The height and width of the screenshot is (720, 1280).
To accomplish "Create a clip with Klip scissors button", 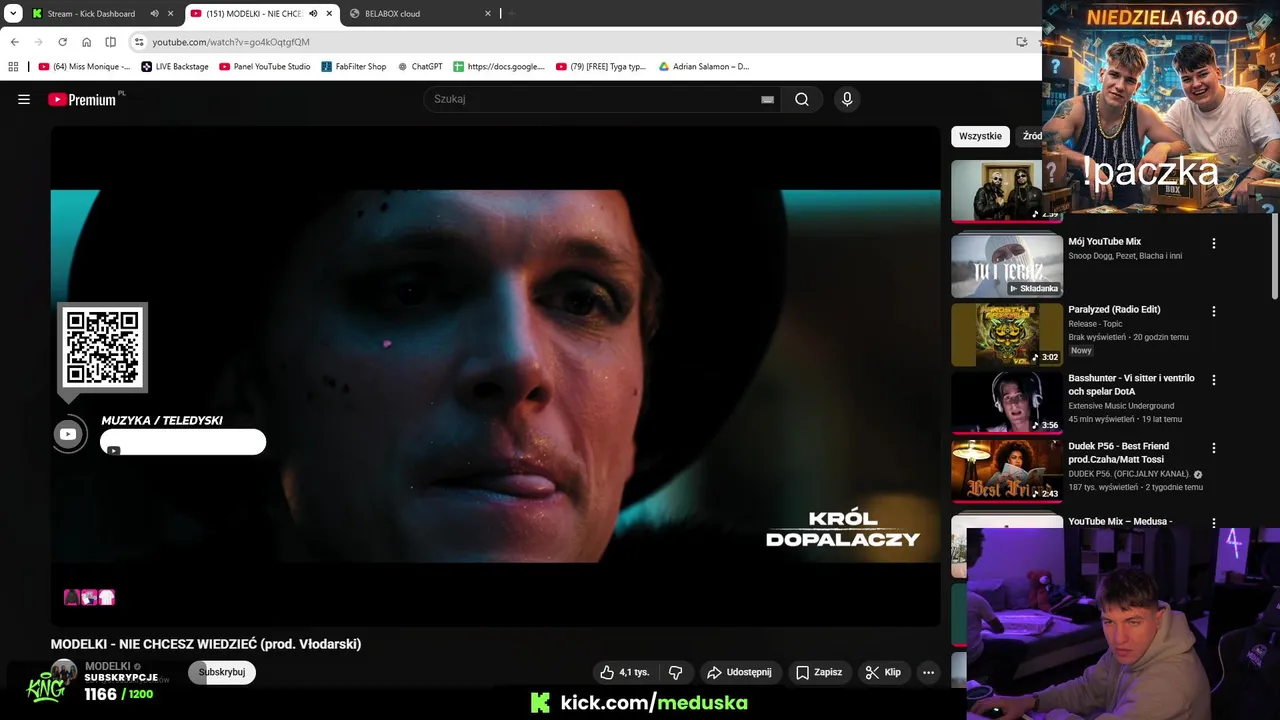I will coord(883,672).
